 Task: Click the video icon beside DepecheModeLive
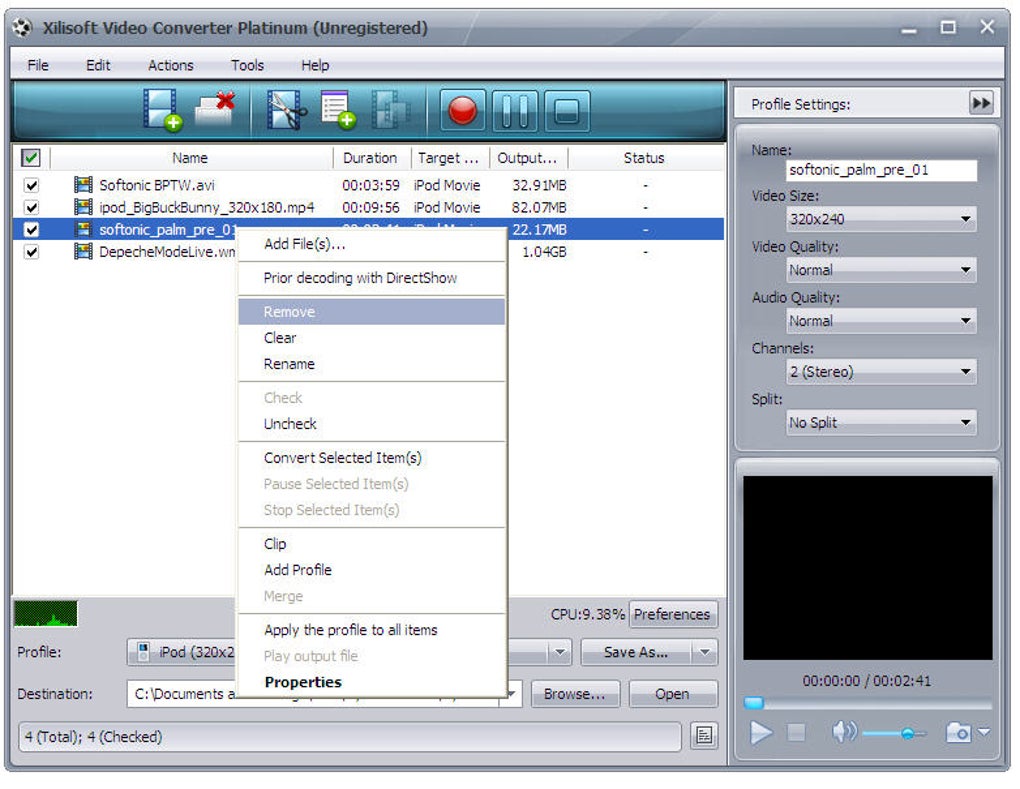(x=83, y=251)
